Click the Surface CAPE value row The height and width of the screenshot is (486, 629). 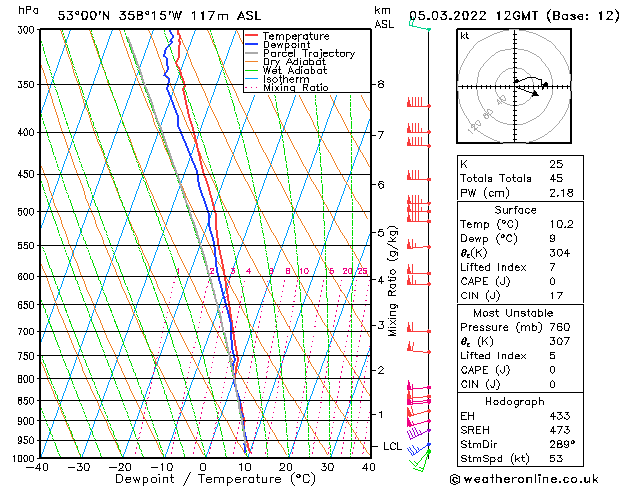pyautogui.click(x=520, y=281)
